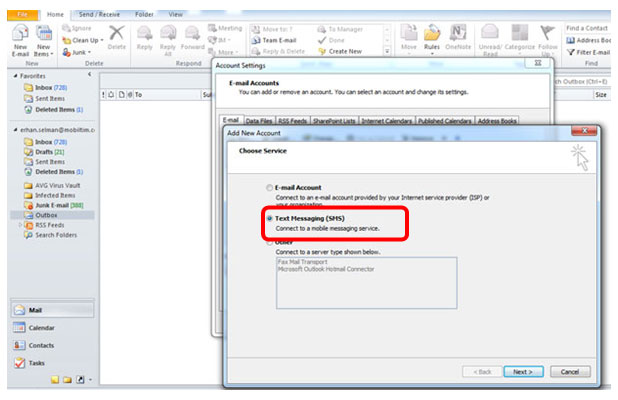Select the Outbox folder
The image size is (618, 400).
(x=52, y=215)
